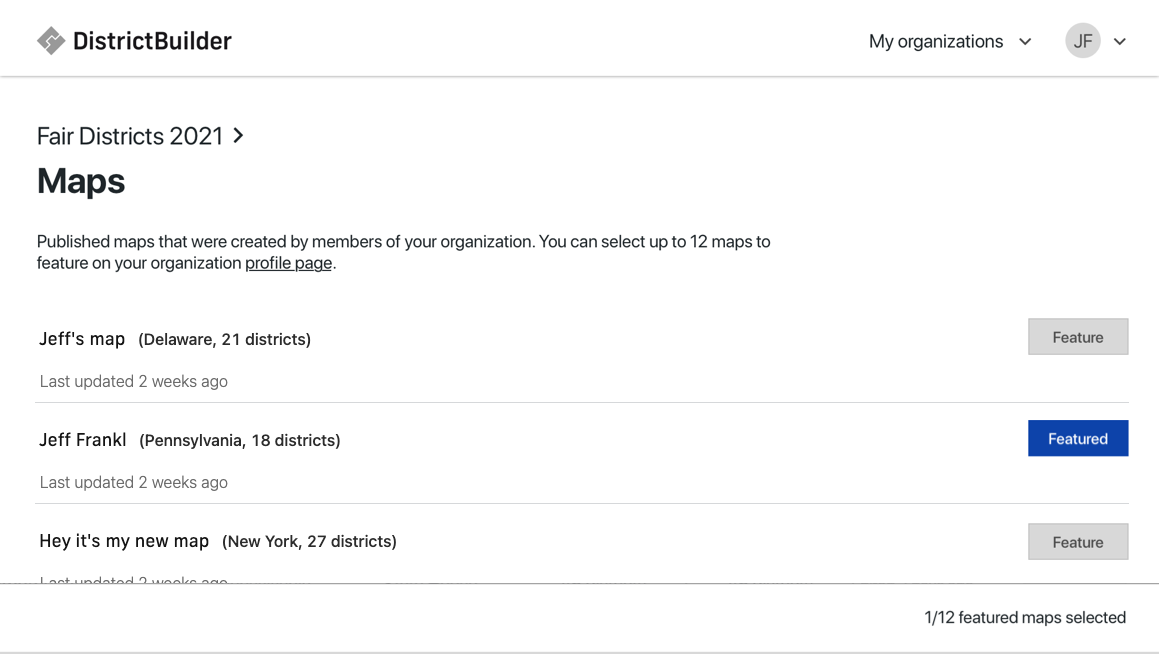This screenshot has width=1159, height=654.
Task: Feature the map Hey it's my new map
Action: tap(1078, 541)
